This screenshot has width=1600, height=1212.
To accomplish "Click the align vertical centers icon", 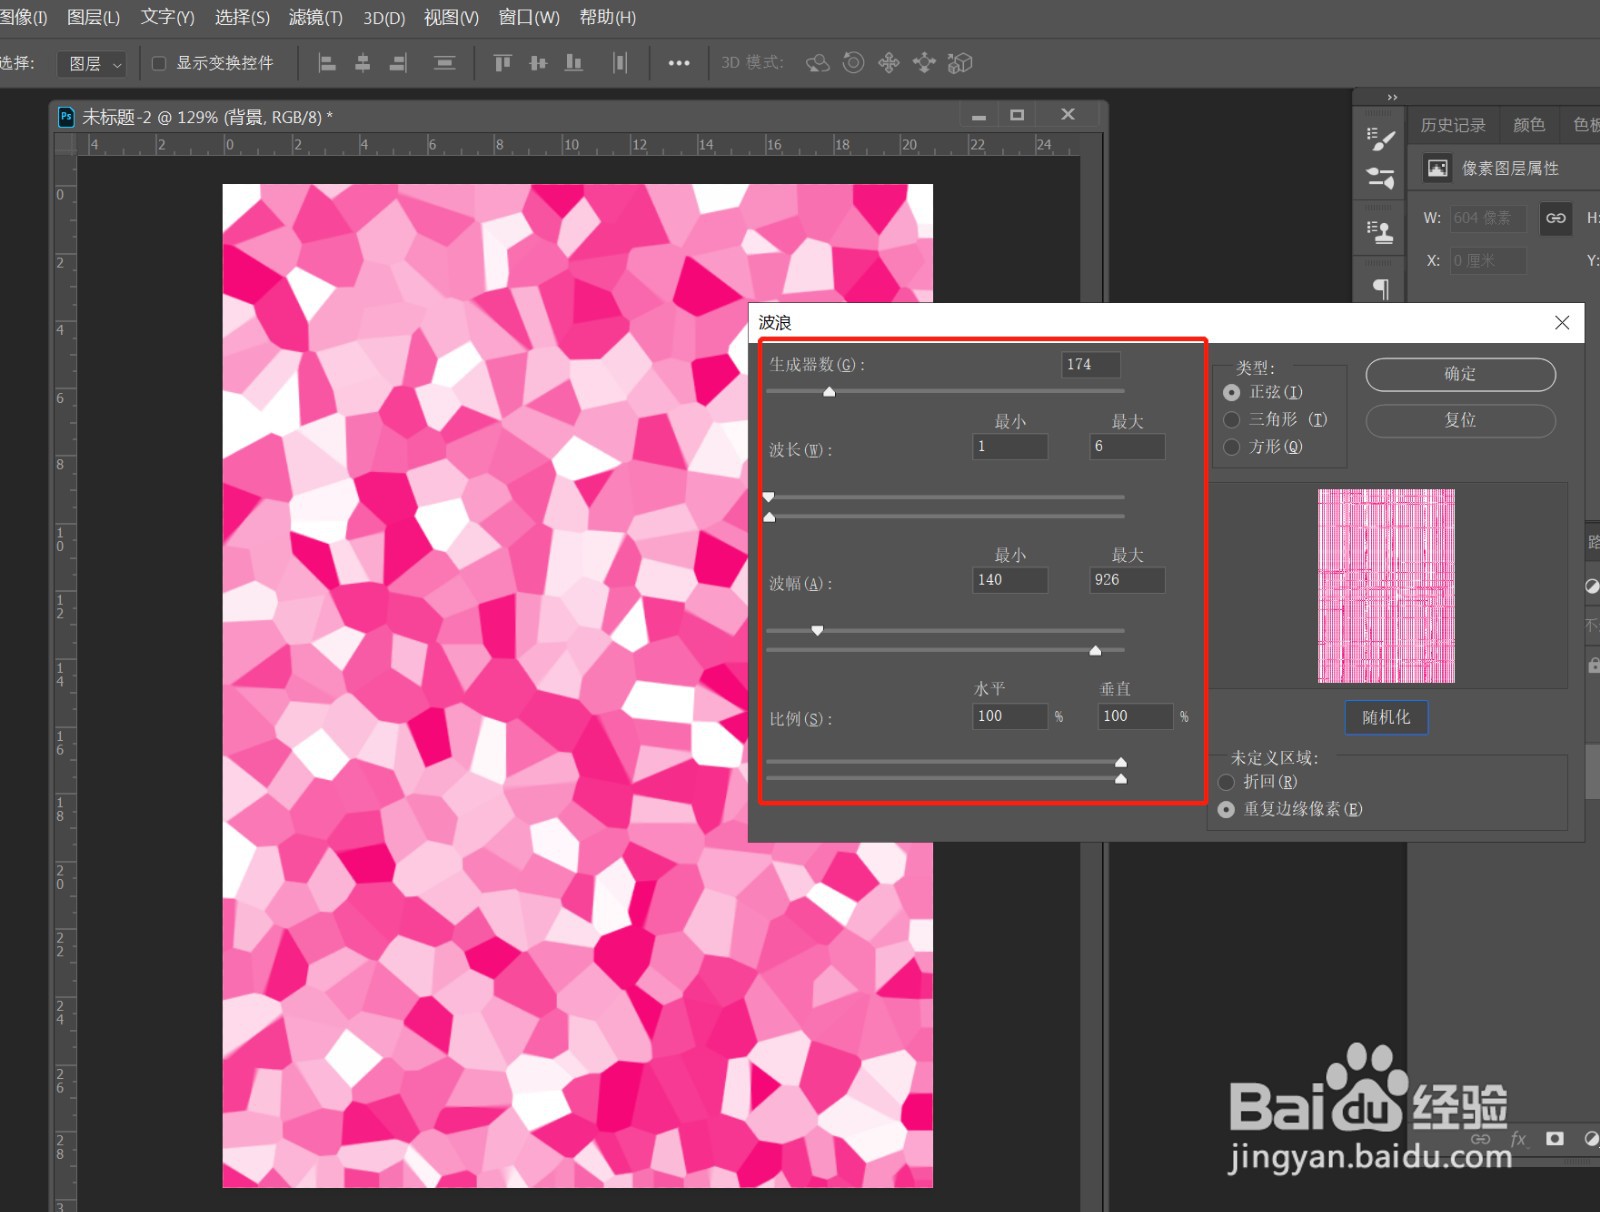I will pyautogui.click(x=538, y=63).
